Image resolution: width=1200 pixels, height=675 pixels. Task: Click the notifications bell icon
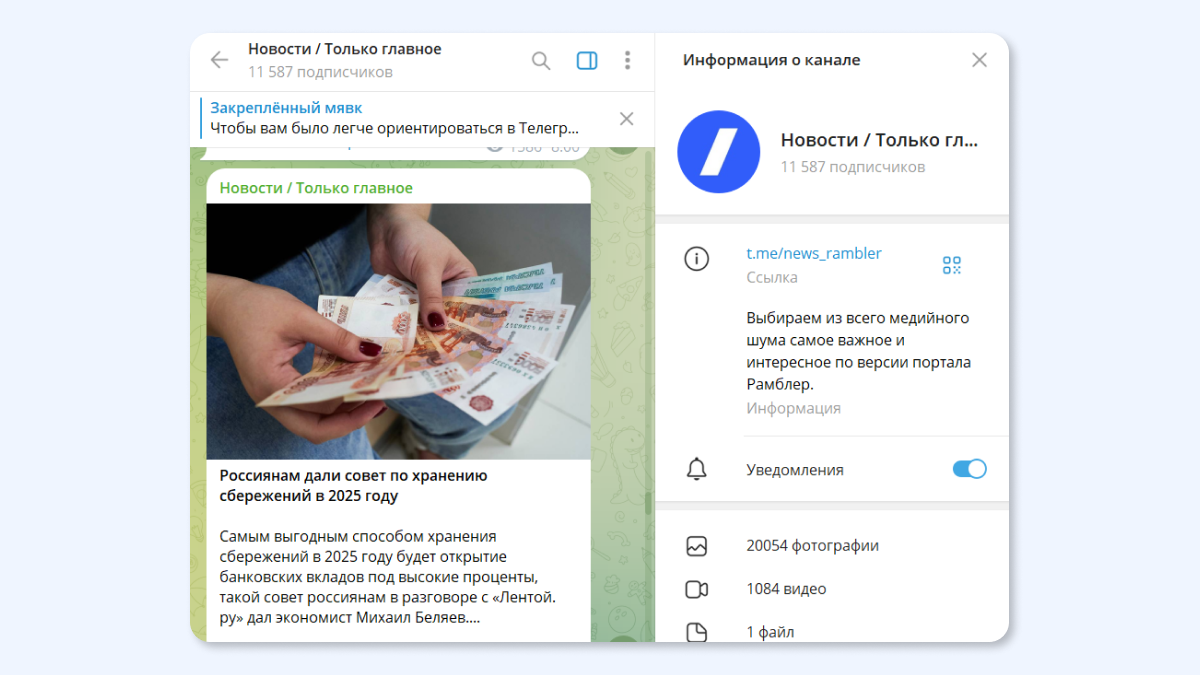[x=696, y=470]
